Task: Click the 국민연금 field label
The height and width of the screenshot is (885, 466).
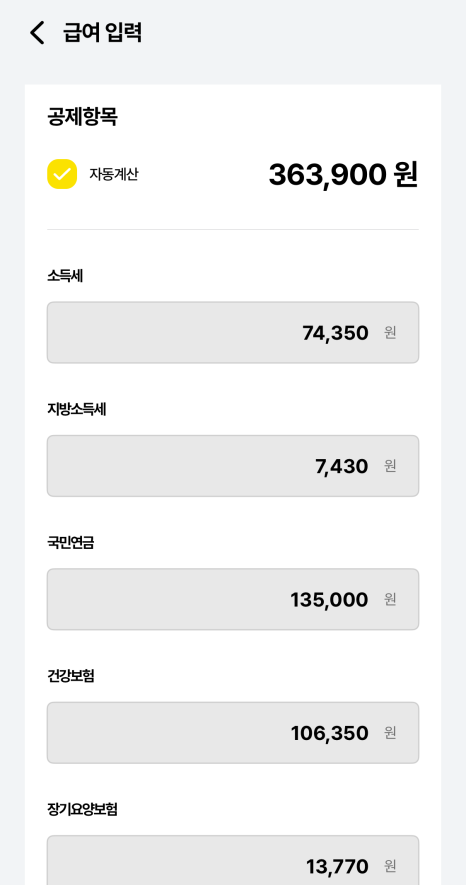Action: (x=71, y=543)
